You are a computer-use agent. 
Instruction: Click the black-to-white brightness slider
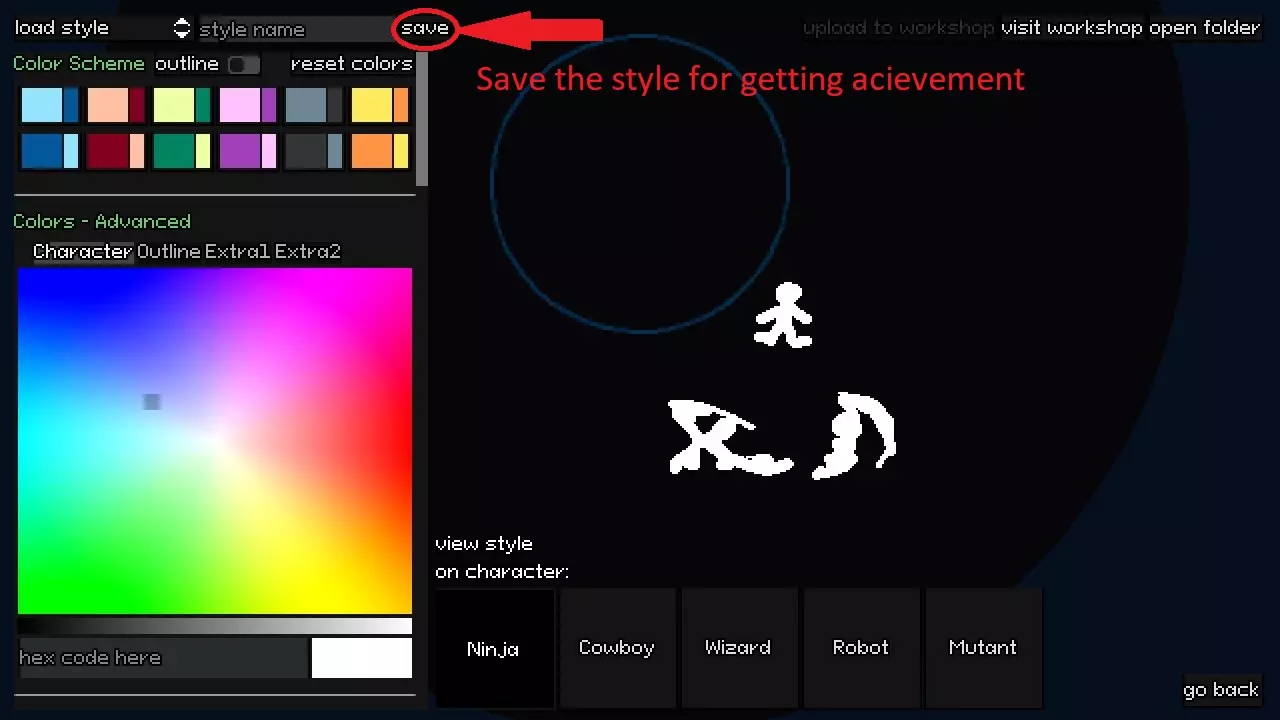(x=215, y=626)
